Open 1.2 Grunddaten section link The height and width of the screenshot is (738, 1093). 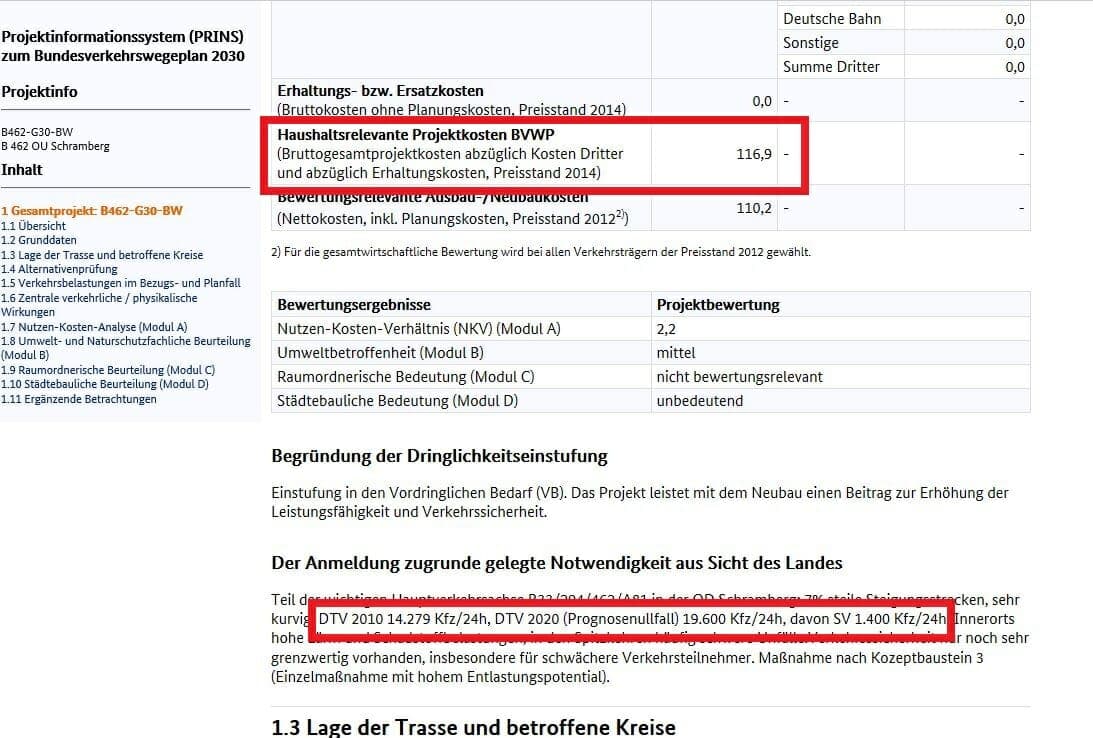(39, 240)
